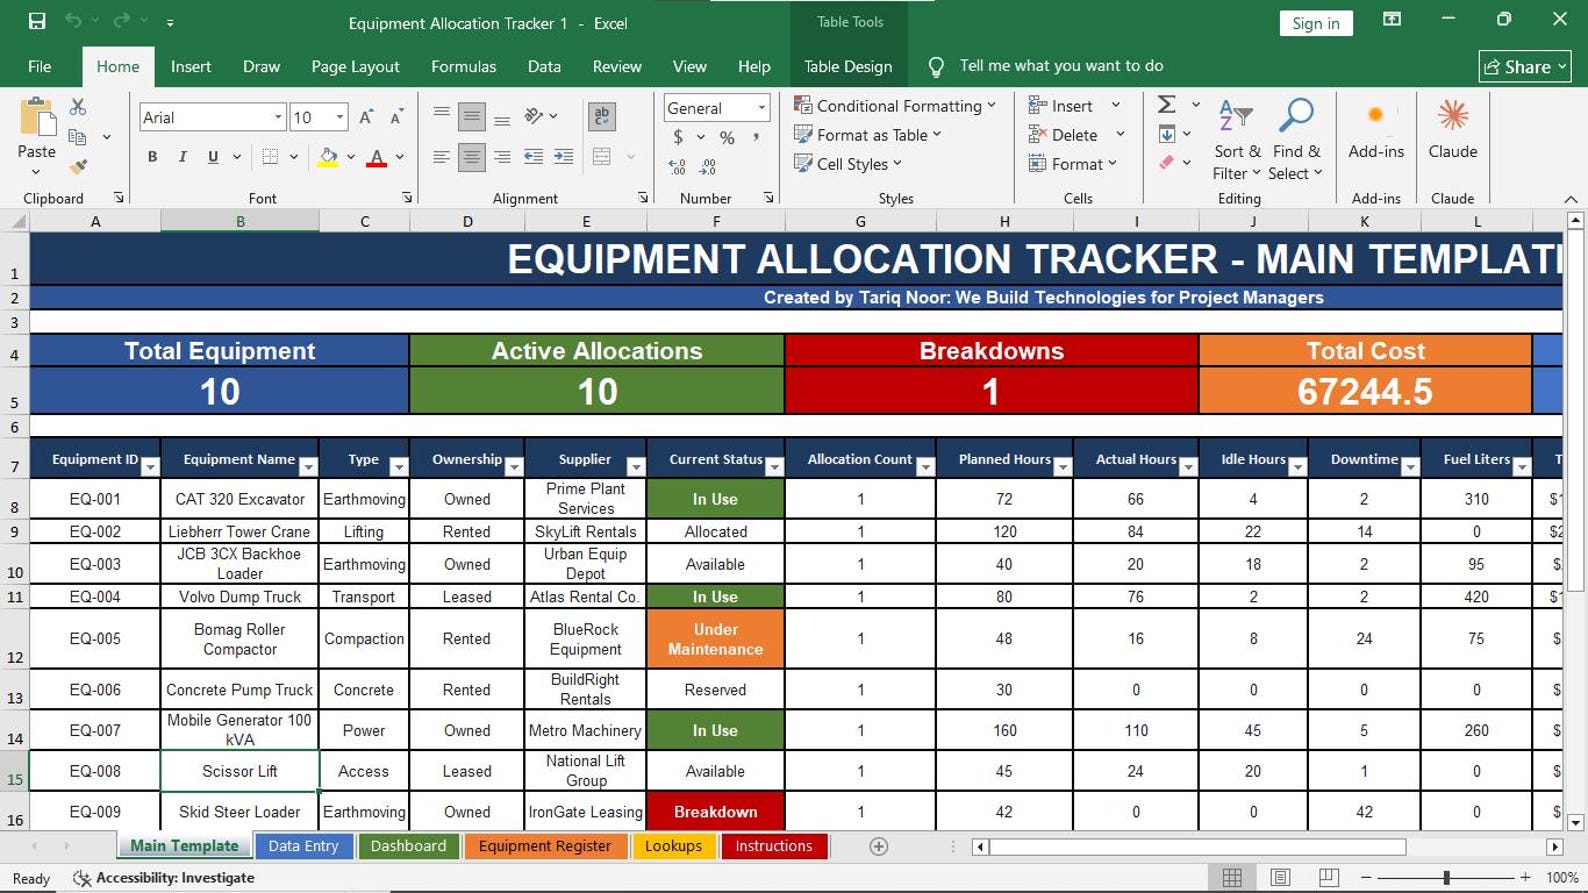
Task: Click the Decrease Indent icon
Action: [x=533, y=156]
